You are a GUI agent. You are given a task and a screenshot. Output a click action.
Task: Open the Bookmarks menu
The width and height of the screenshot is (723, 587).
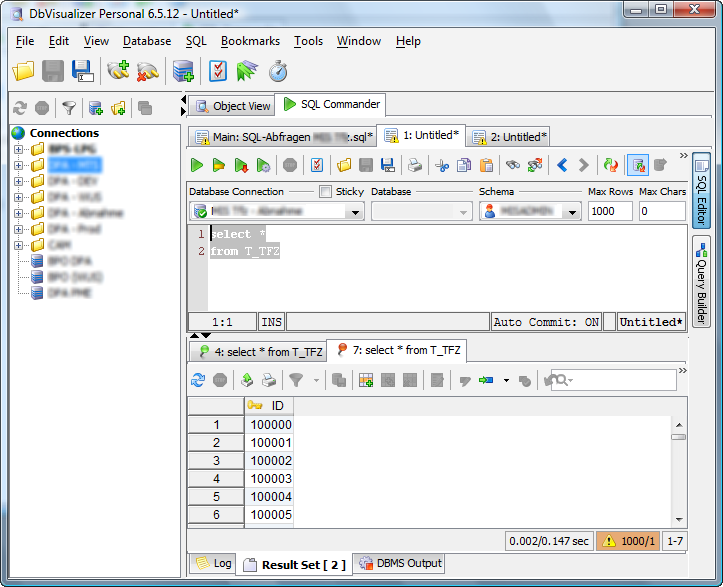[x=250, y=41]
